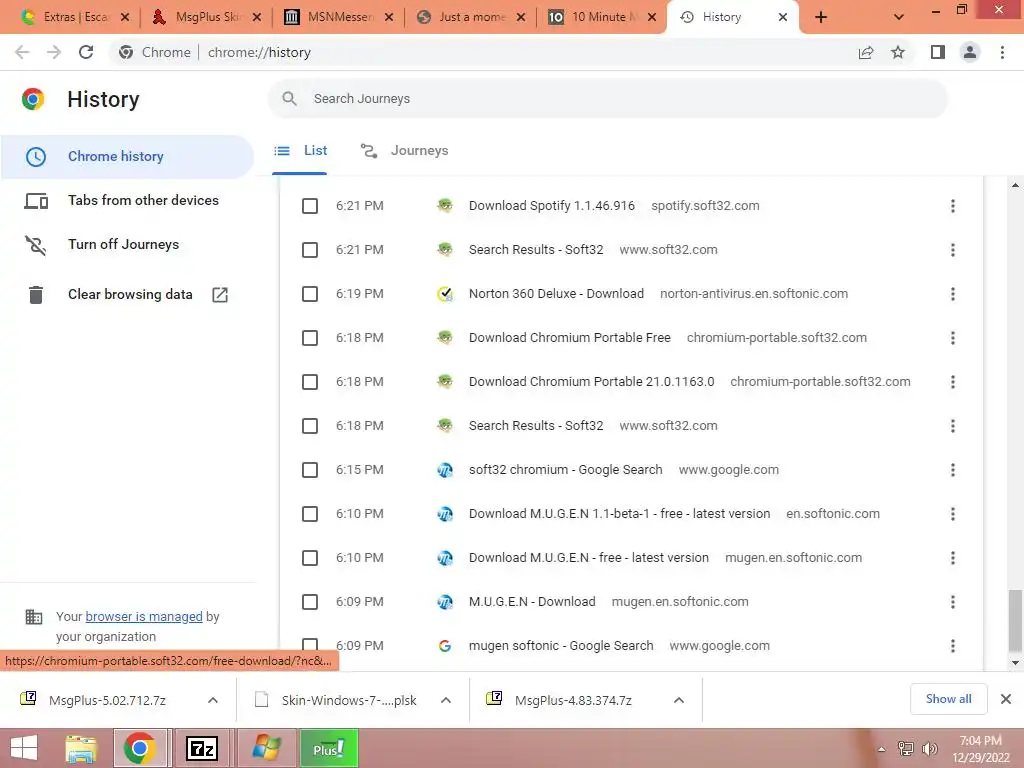Expand options for MsgPlus-5.02.712.7z download

[213, 700]
